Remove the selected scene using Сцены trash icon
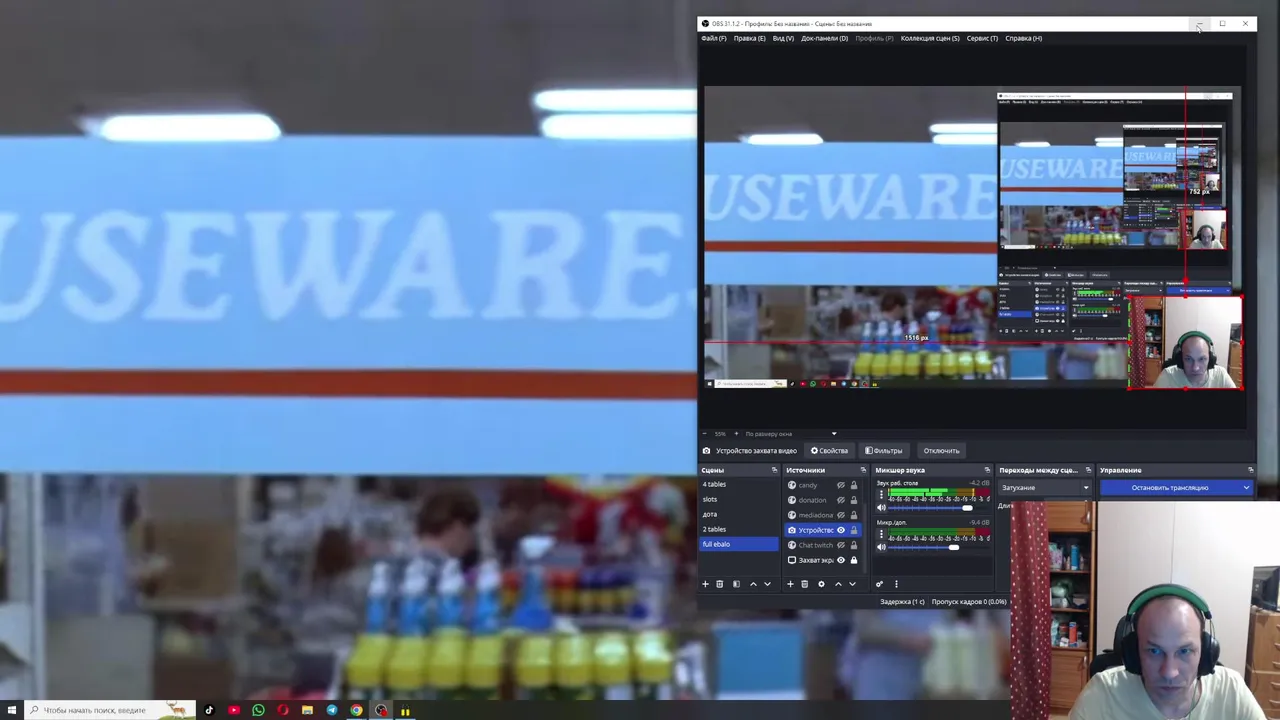 point(719,584)
